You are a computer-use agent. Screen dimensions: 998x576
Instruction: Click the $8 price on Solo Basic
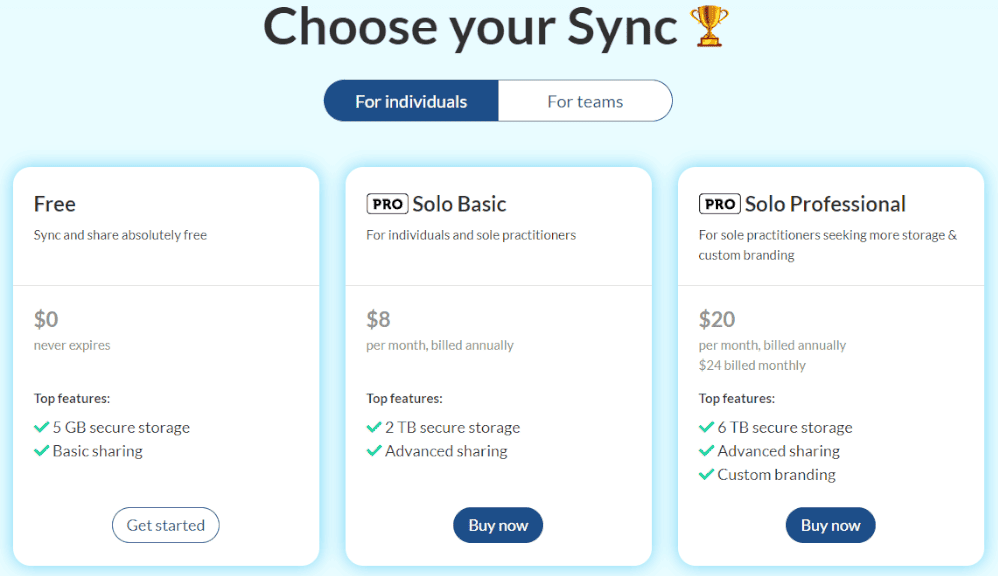pos(379,319)
